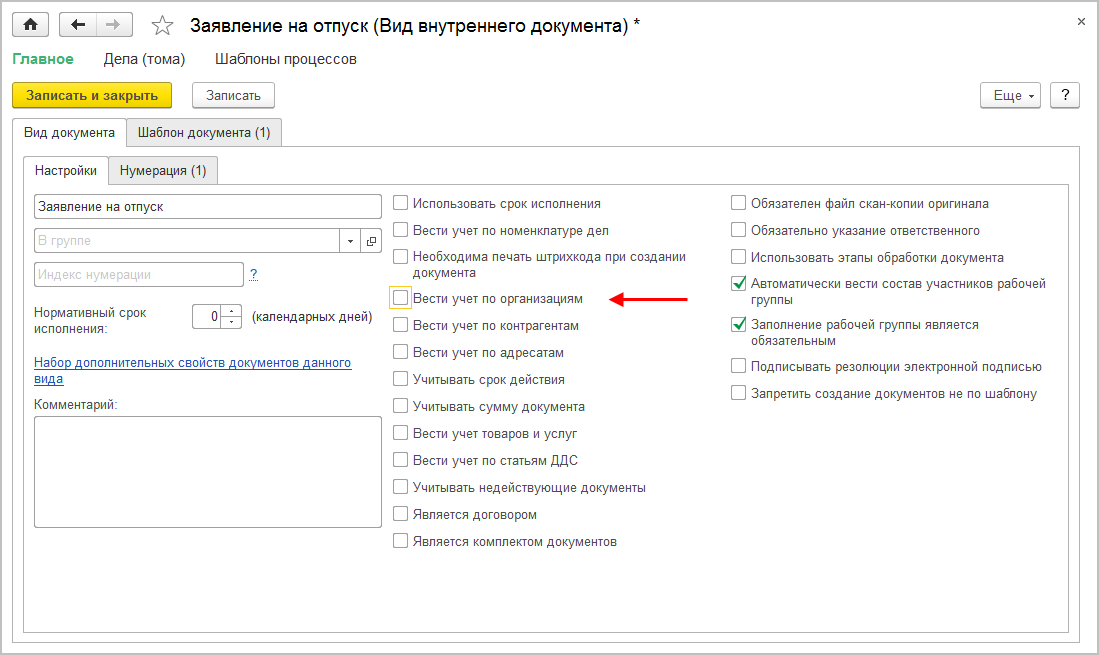Image resolution: width=1099 pixels, height=655 pixels.
Task: Navigate forward with the right arrow
Action: (113, 24)
